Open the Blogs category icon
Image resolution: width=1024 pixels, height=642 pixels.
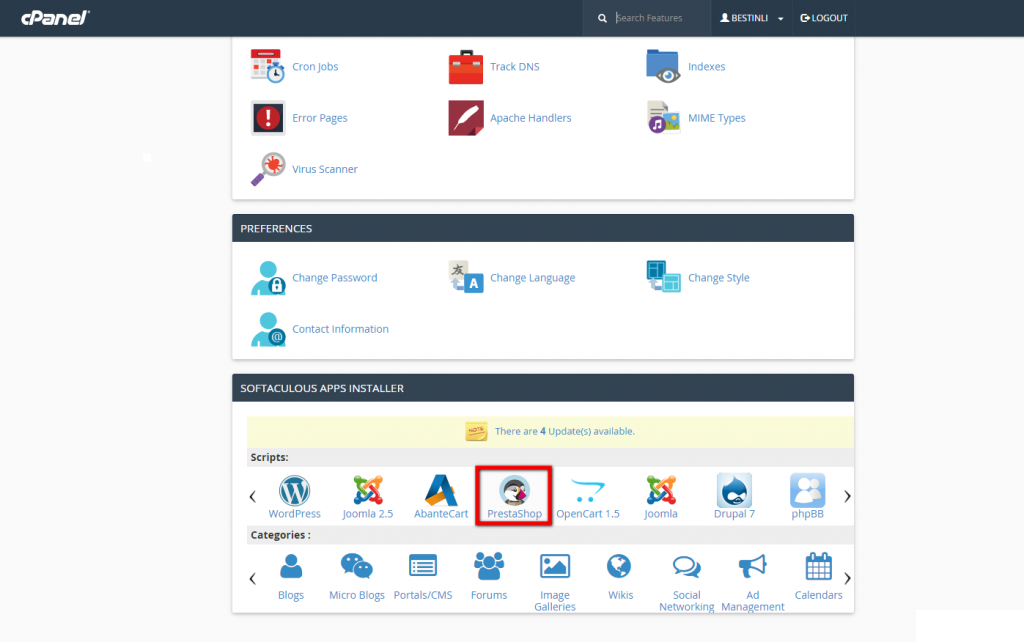click(291, 566)
